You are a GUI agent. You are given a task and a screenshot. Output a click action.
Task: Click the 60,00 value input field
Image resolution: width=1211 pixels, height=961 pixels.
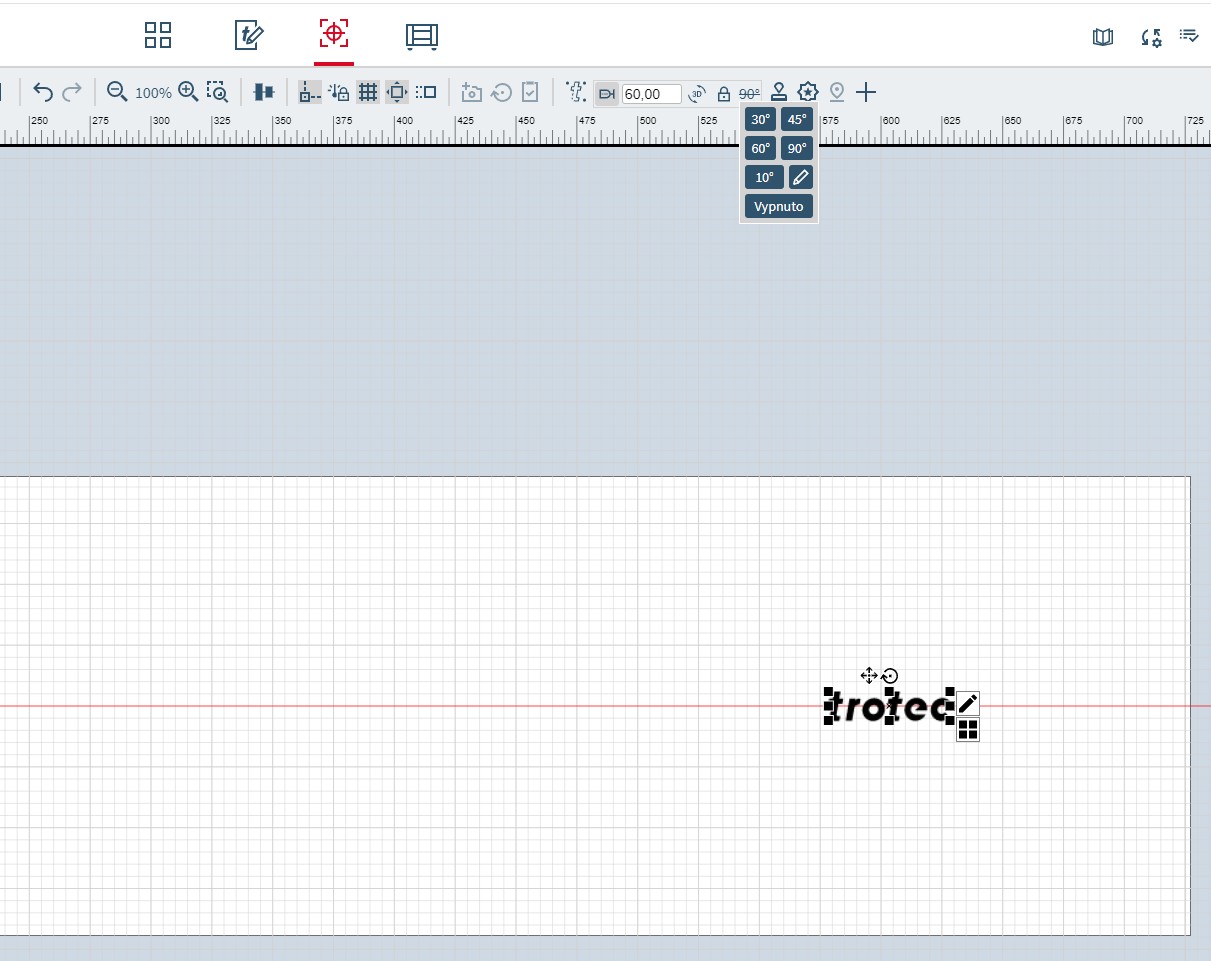(651, 94)
